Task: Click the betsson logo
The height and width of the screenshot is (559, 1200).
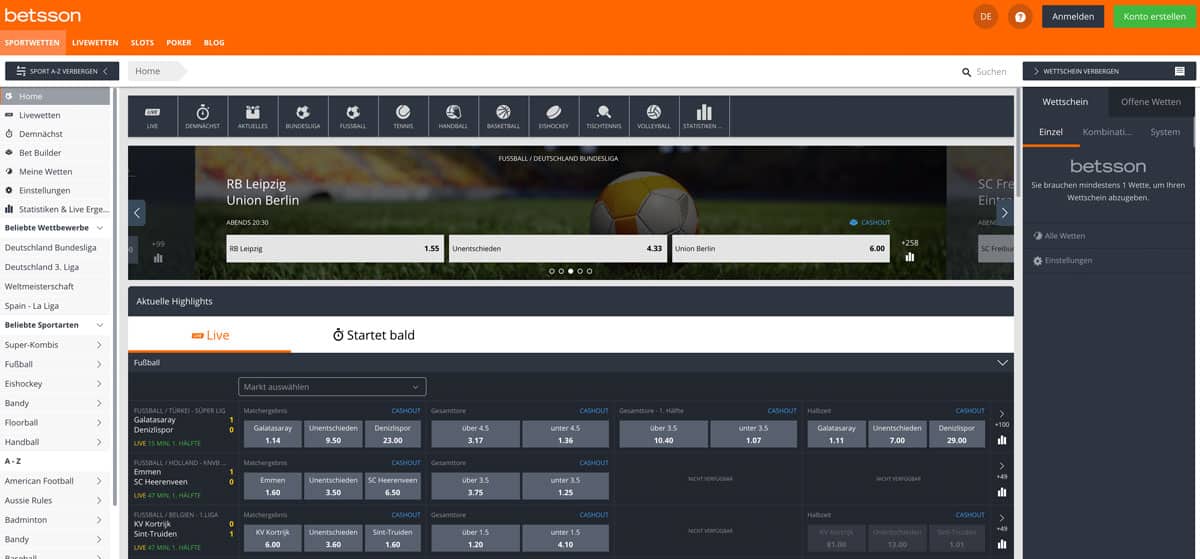Action: [x=42, y=15]
